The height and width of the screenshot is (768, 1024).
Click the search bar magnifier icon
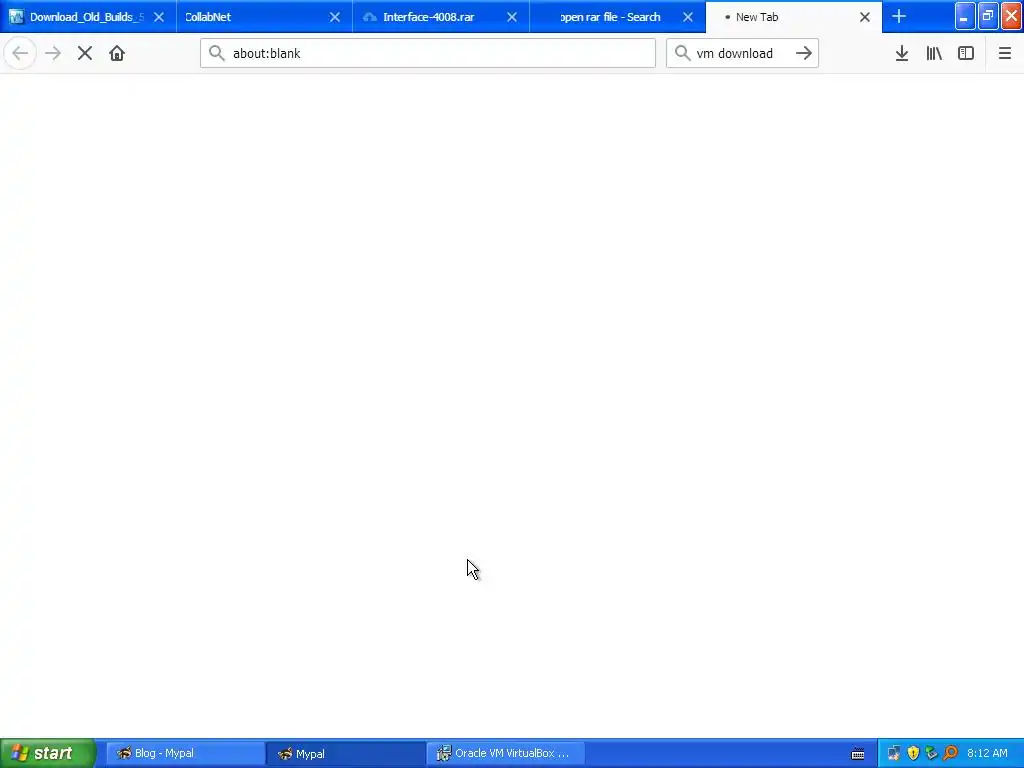pyautogui.click(x=682, y=53)
